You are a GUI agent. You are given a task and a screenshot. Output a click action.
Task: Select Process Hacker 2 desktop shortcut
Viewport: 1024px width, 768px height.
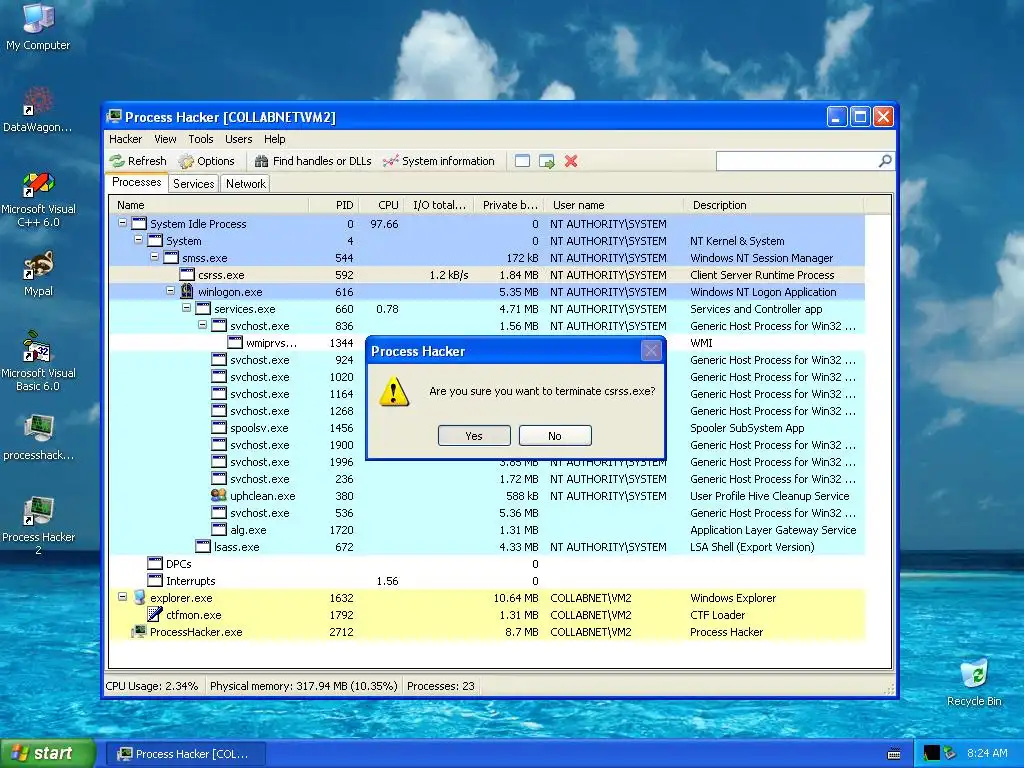pos(38,526)
